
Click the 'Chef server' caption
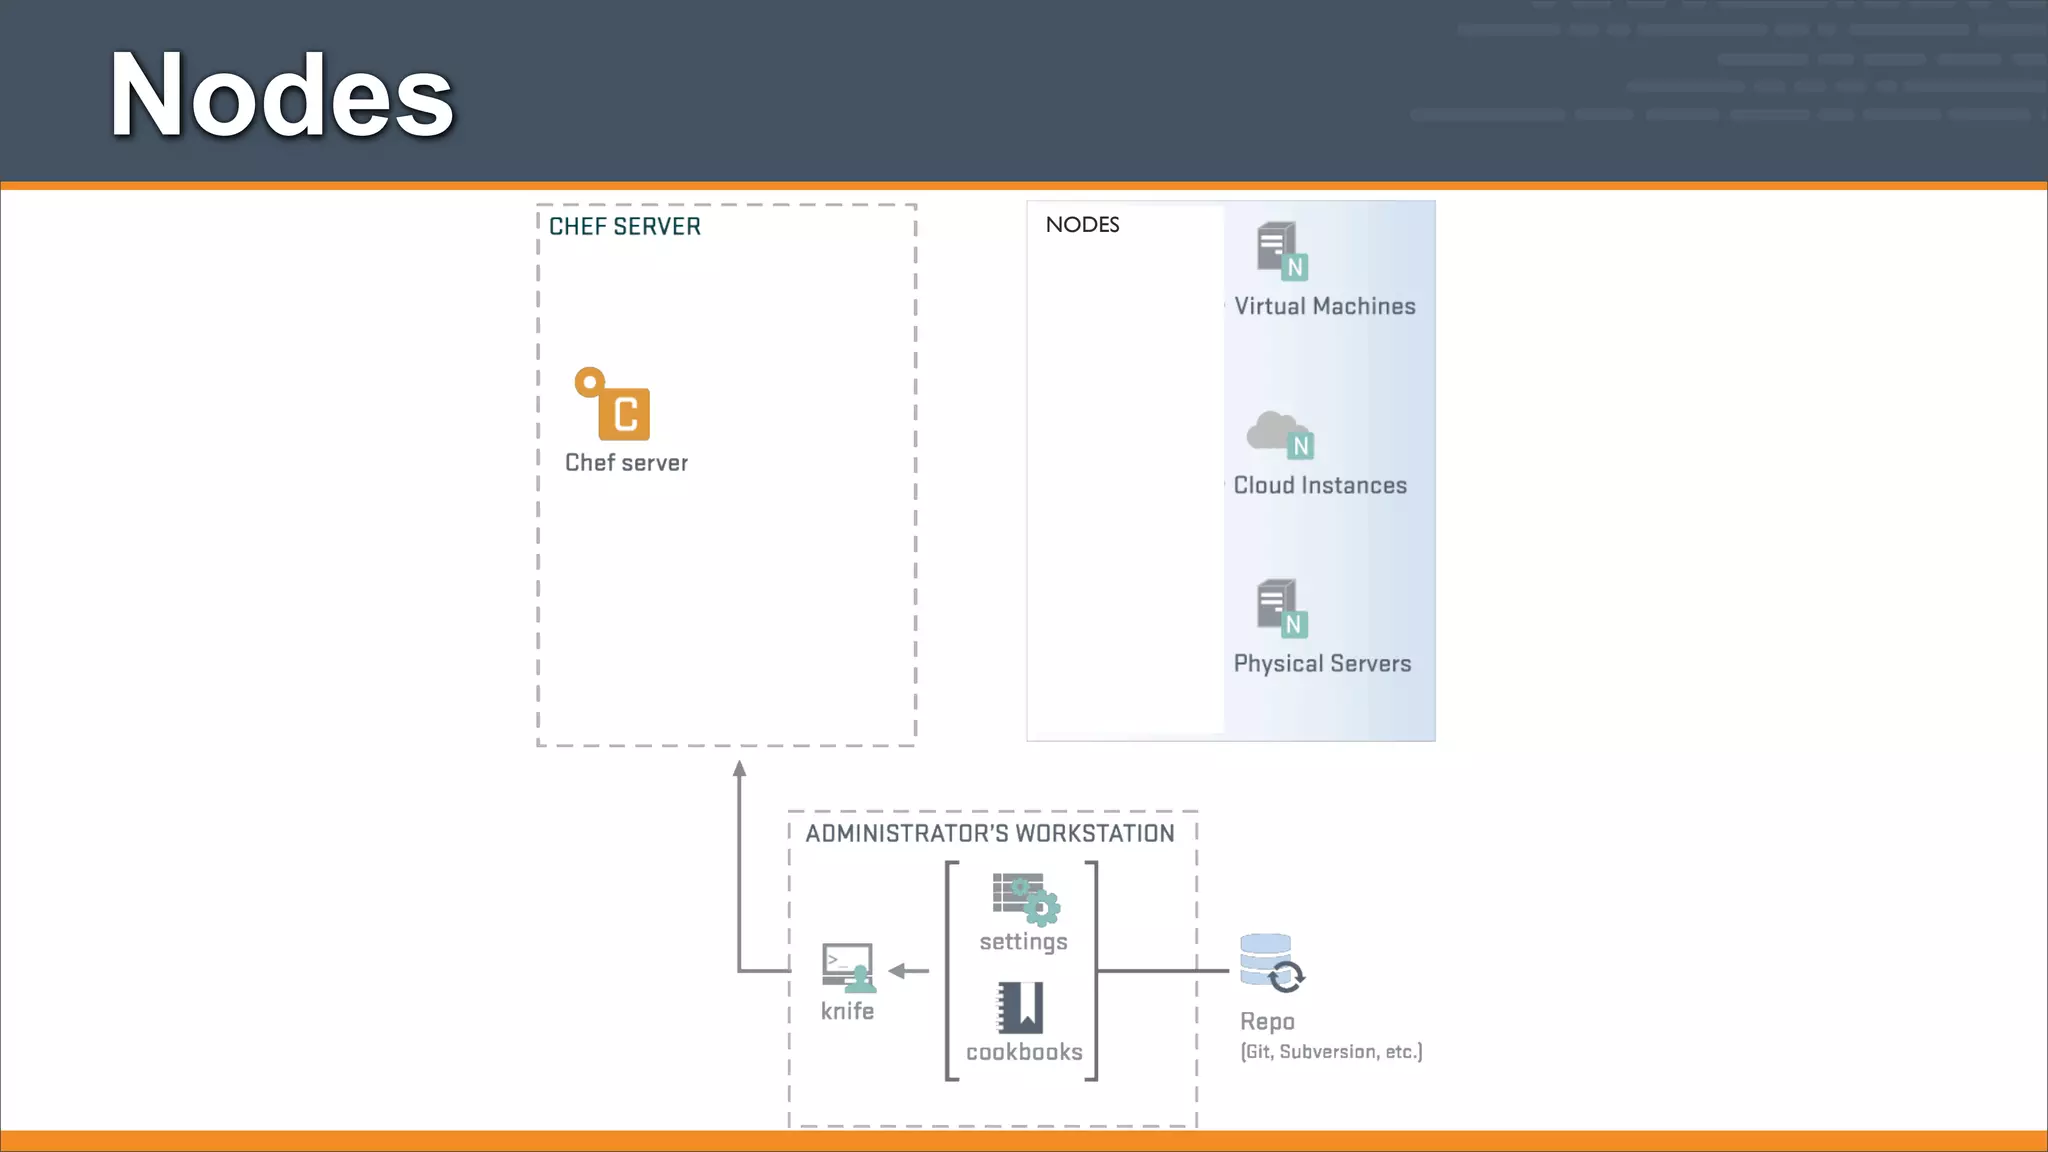[626, 463]
